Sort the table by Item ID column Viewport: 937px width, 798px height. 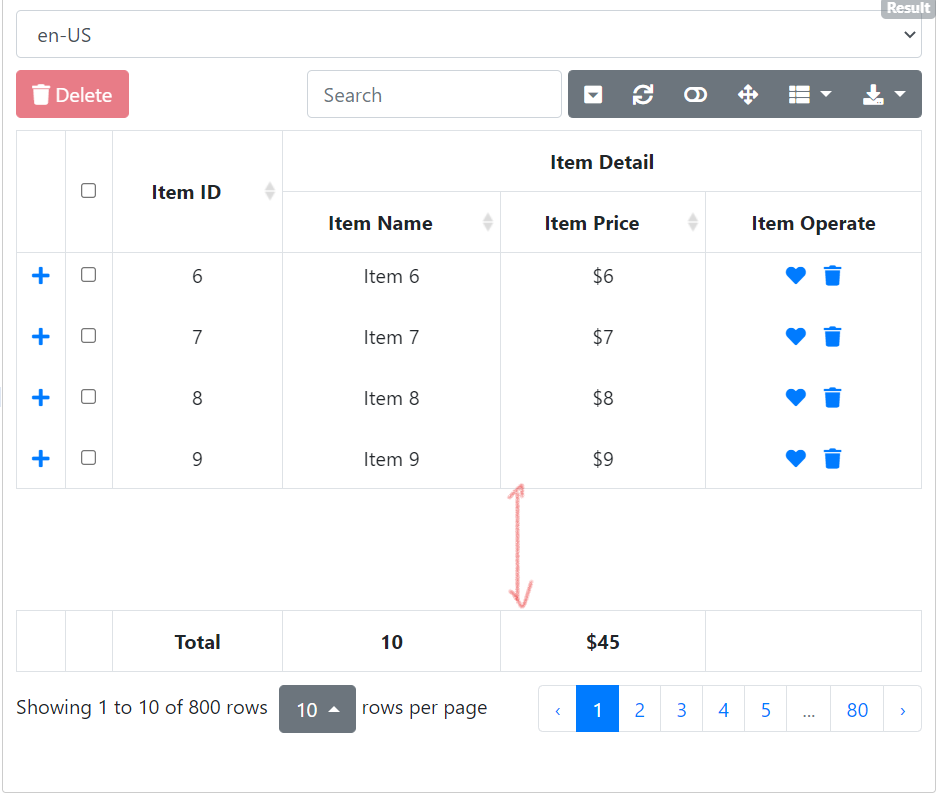tap(186, 192)
